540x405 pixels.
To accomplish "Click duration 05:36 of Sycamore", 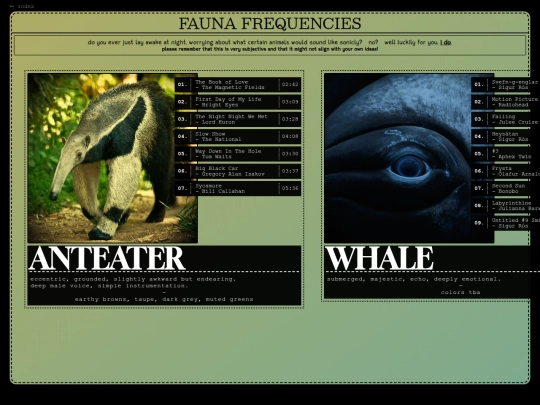I will pyautogui.click(x=290, y=188).
